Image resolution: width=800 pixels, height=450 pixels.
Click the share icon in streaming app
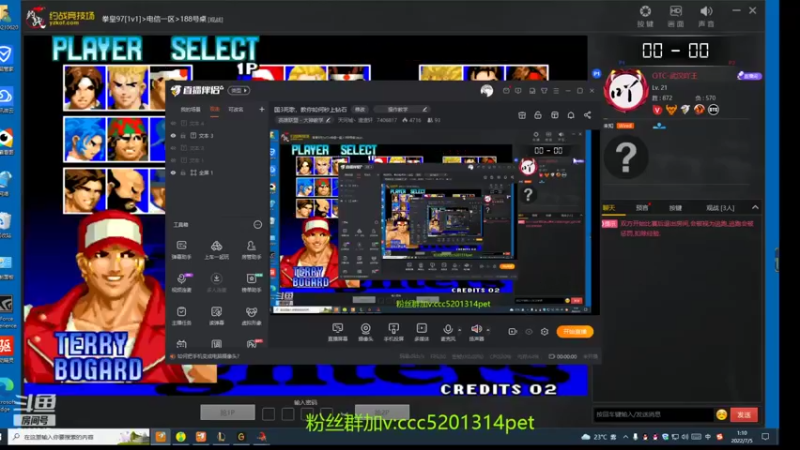pos(587,115)
